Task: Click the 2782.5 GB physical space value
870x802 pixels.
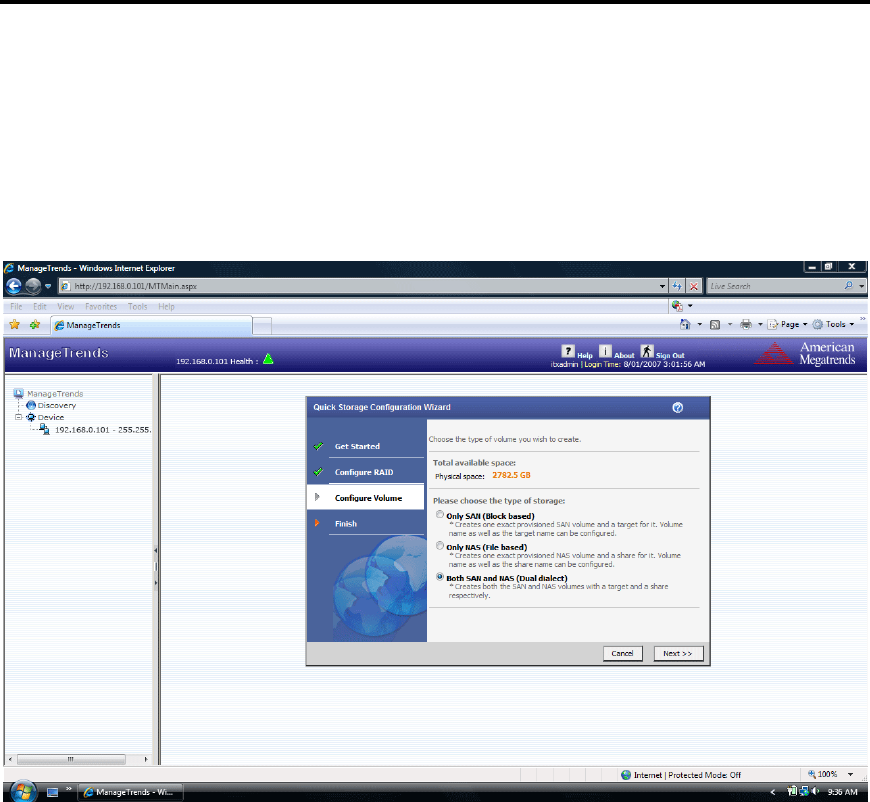Action: click(511, 475)
